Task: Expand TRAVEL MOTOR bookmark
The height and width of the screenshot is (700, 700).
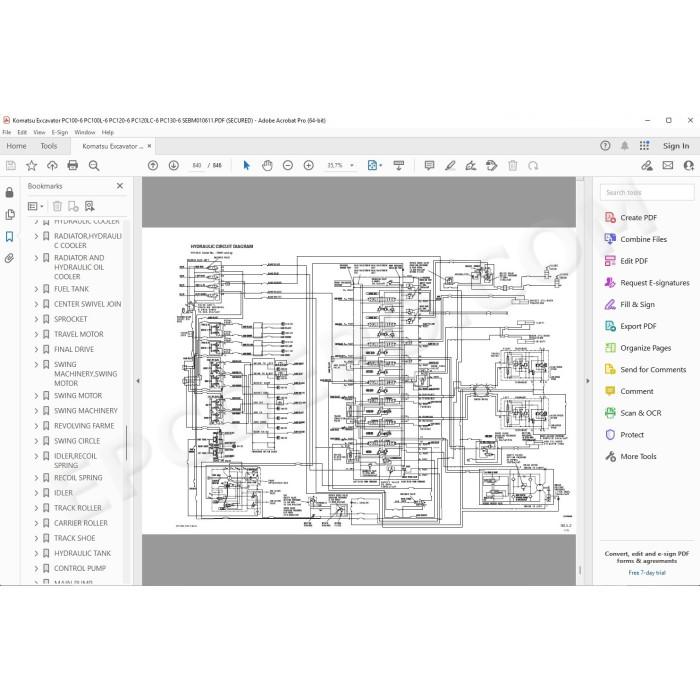Action: tap(36, 334)
